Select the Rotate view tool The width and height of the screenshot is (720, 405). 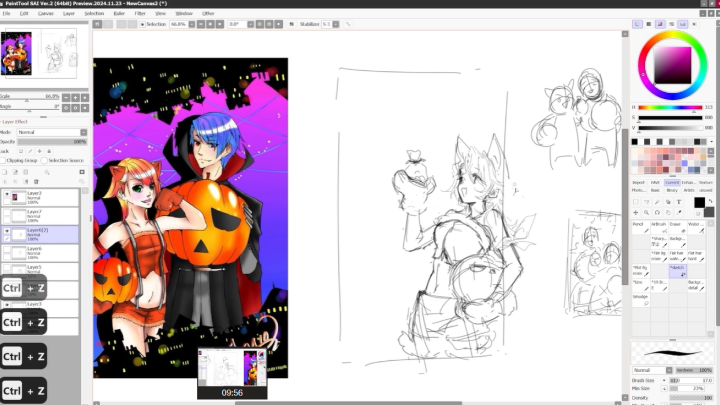point(657,213)
